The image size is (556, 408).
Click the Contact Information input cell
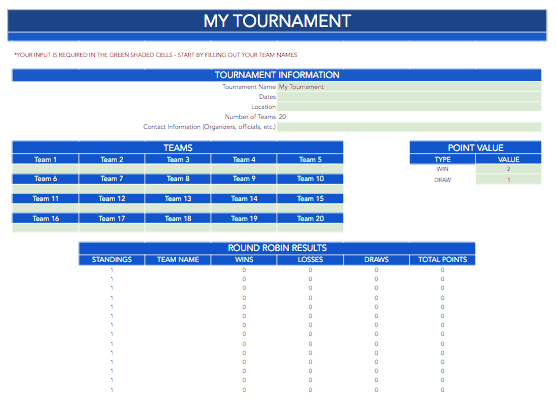pos(409,127)
